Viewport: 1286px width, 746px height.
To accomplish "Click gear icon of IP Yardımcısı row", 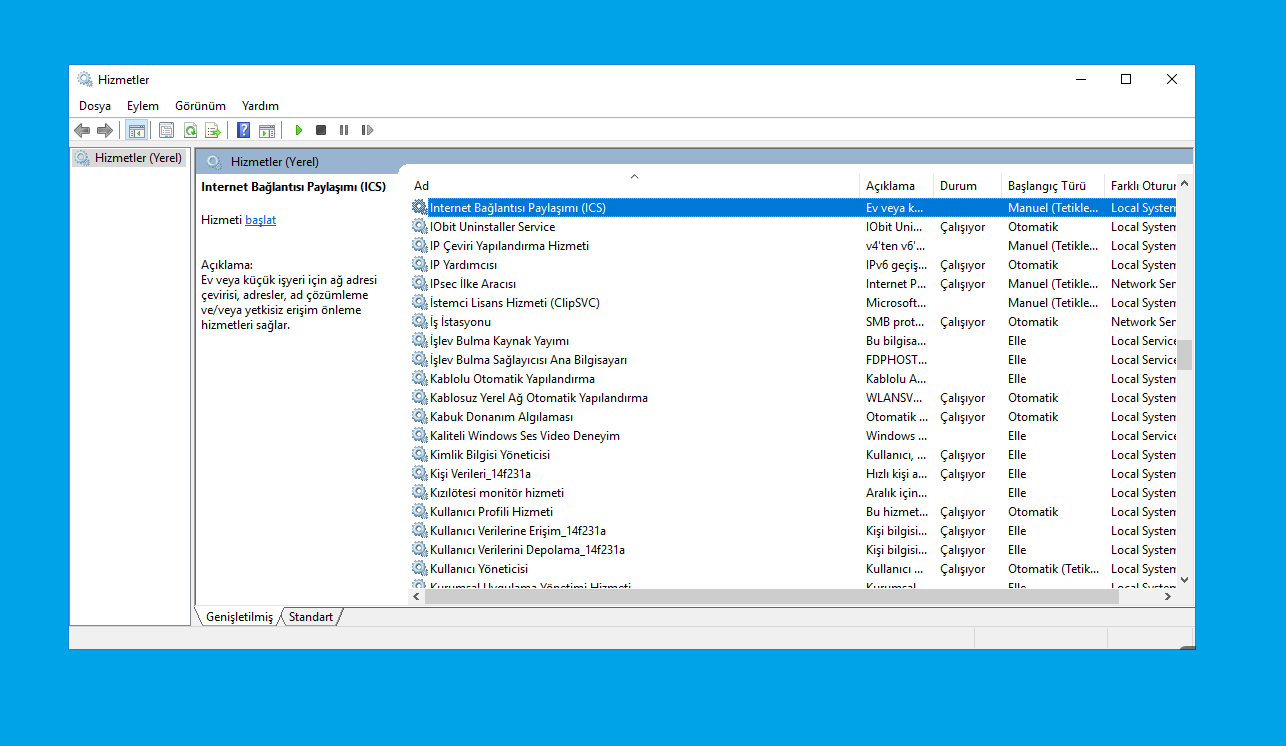I will click(419, 265).
